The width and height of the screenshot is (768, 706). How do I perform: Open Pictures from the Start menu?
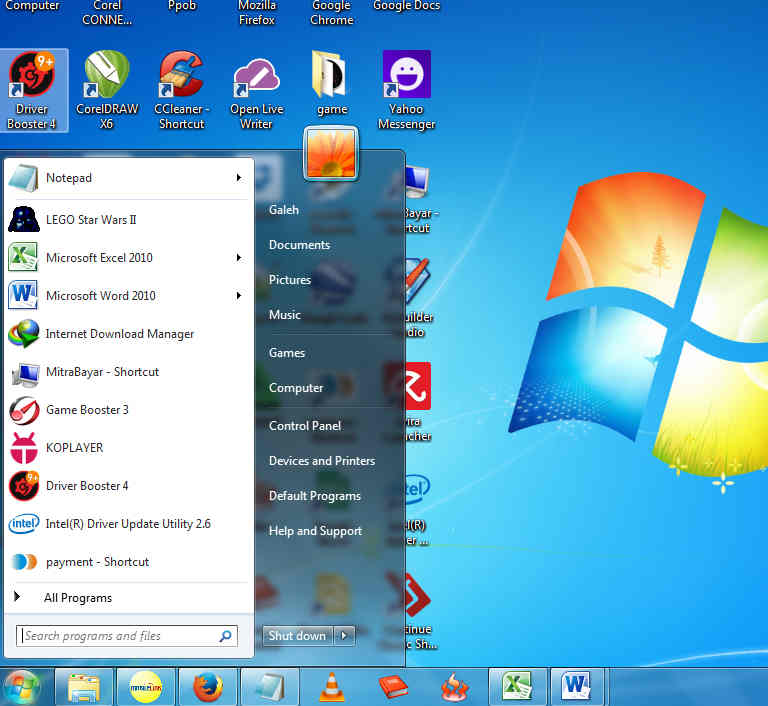289,280
